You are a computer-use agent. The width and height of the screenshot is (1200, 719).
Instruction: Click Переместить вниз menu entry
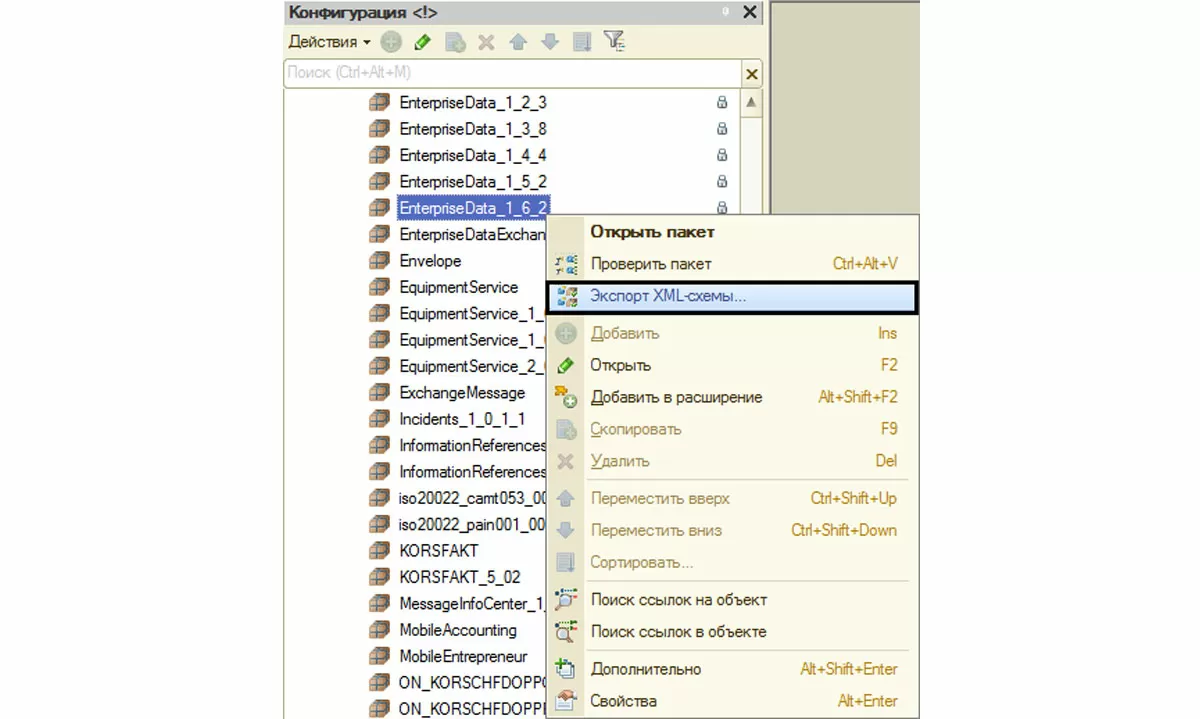point(732,530)
